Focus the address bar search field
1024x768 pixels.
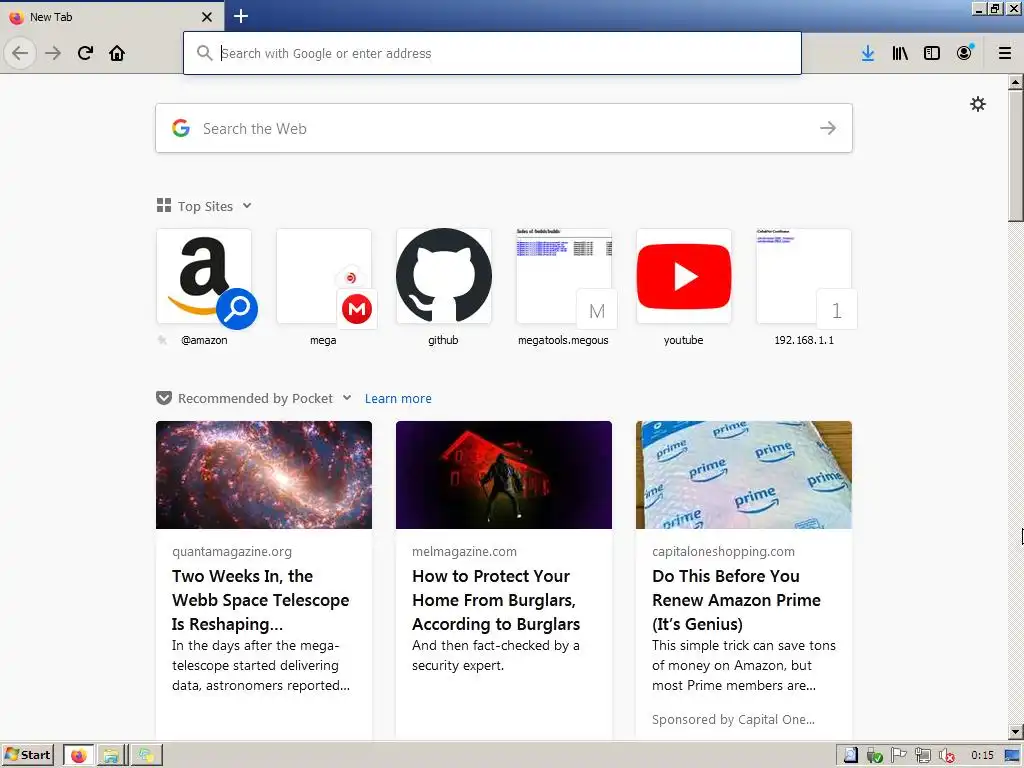click(x=492, y=53)
